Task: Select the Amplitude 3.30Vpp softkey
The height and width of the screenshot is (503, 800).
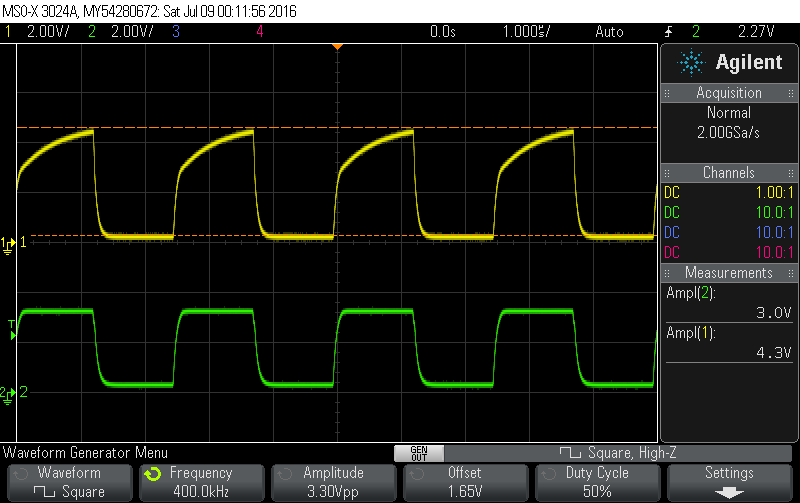Action: click(334, 483)
